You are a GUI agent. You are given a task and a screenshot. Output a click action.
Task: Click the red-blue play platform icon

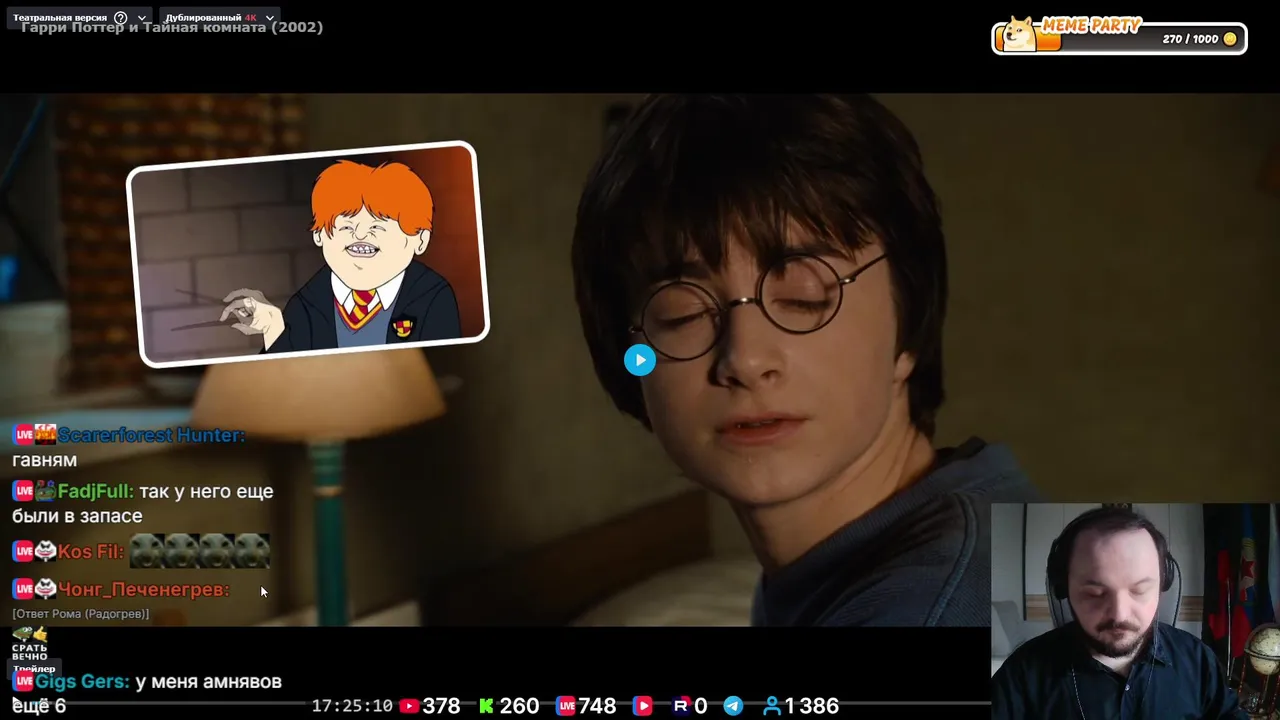click(x=643, y=706)
